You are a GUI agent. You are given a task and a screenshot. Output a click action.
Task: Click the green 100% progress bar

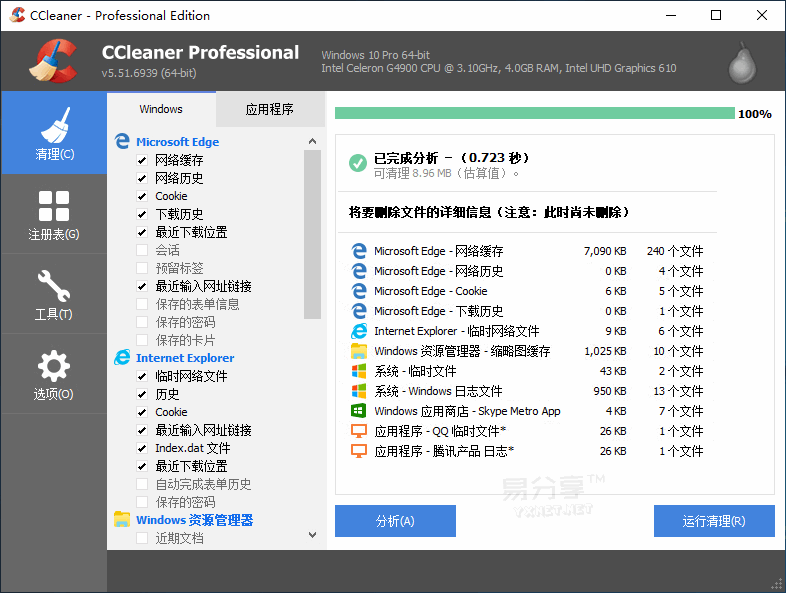(x=534, y=113)
